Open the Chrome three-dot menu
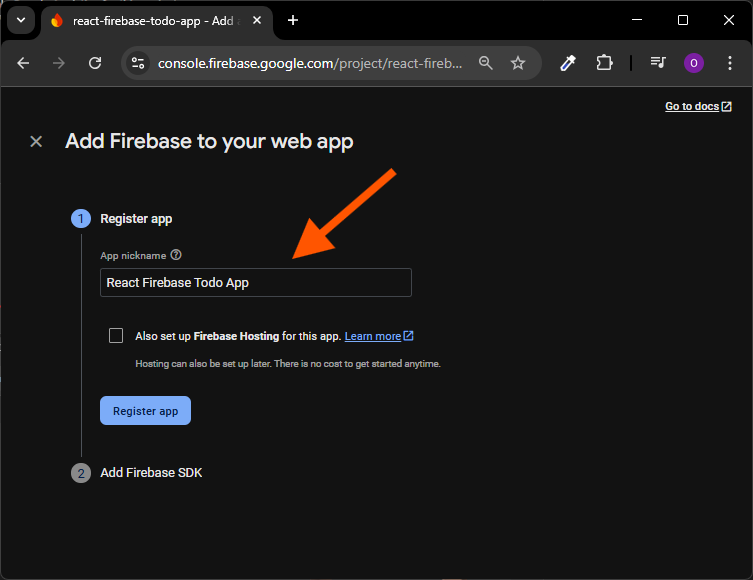The width and height of the screenshot is (753, 580). (729, 63)
